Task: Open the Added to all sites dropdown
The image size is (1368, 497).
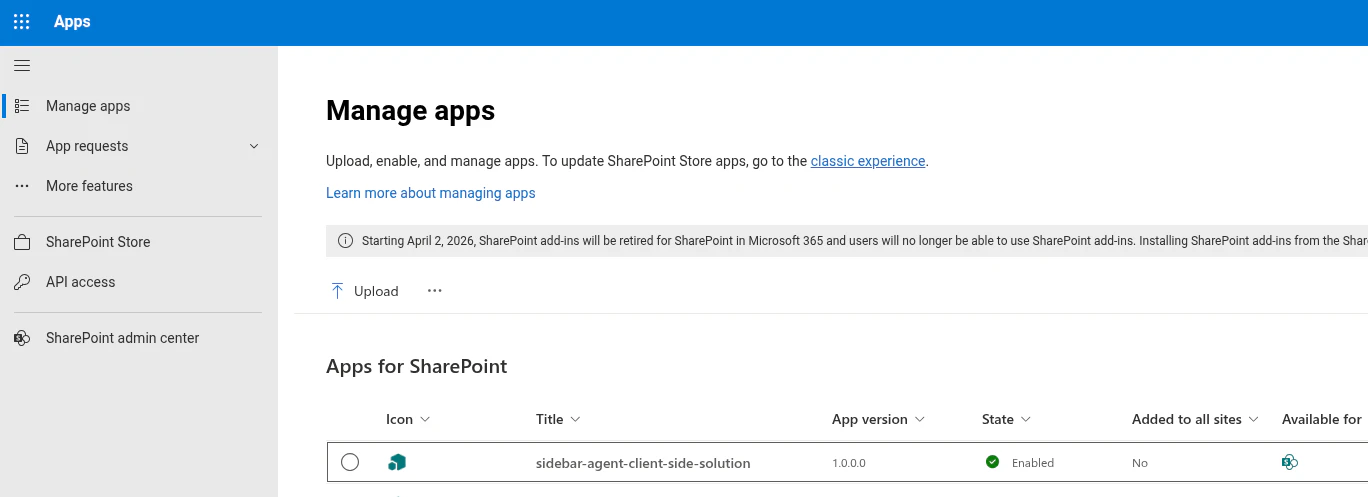Action: [x=1254, y=420]
